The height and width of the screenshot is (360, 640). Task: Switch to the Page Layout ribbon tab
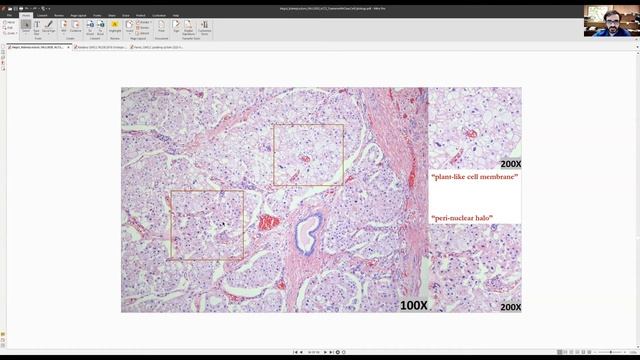click(78, 16)
